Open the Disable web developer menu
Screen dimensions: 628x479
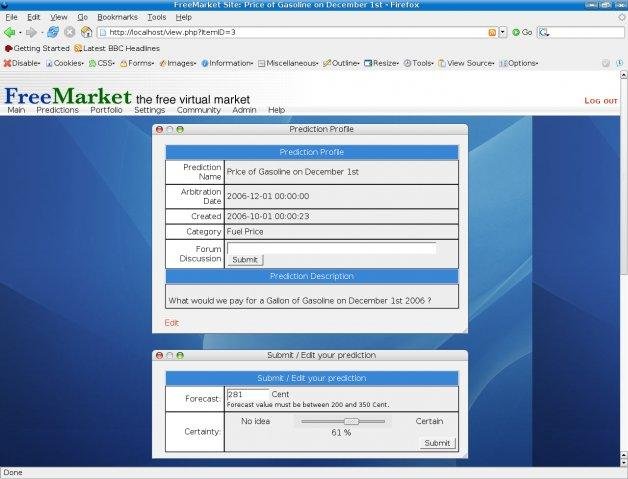tap(22, 63)
